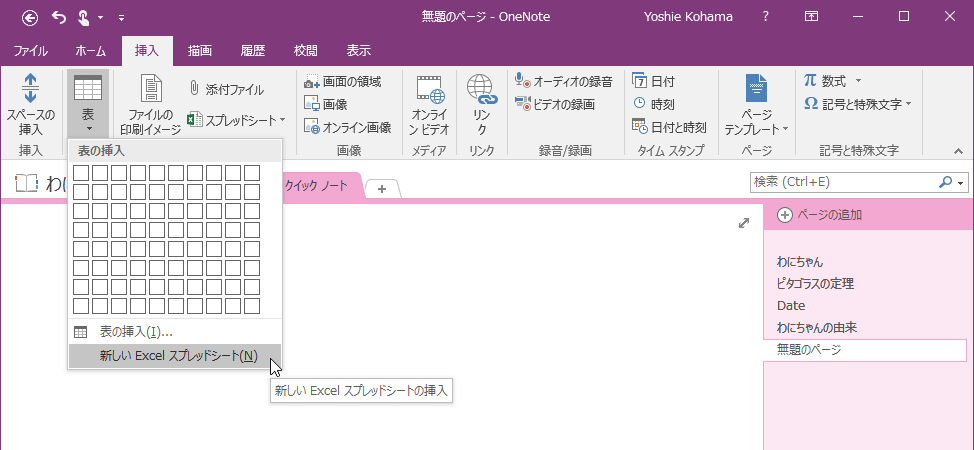
Task: Start ビデオの録画
Action: coord(555,104)
